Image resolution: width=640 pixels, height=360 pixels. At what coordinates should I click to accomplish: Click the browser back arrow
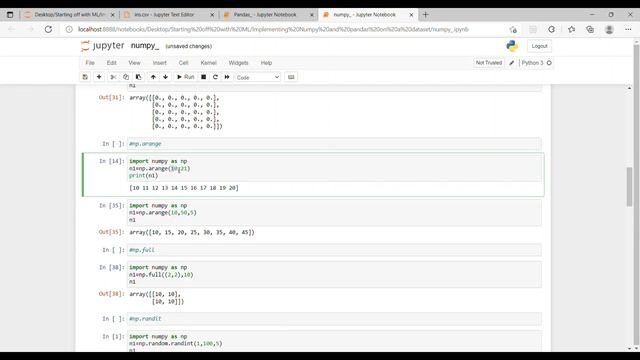(x=12, y=29)
